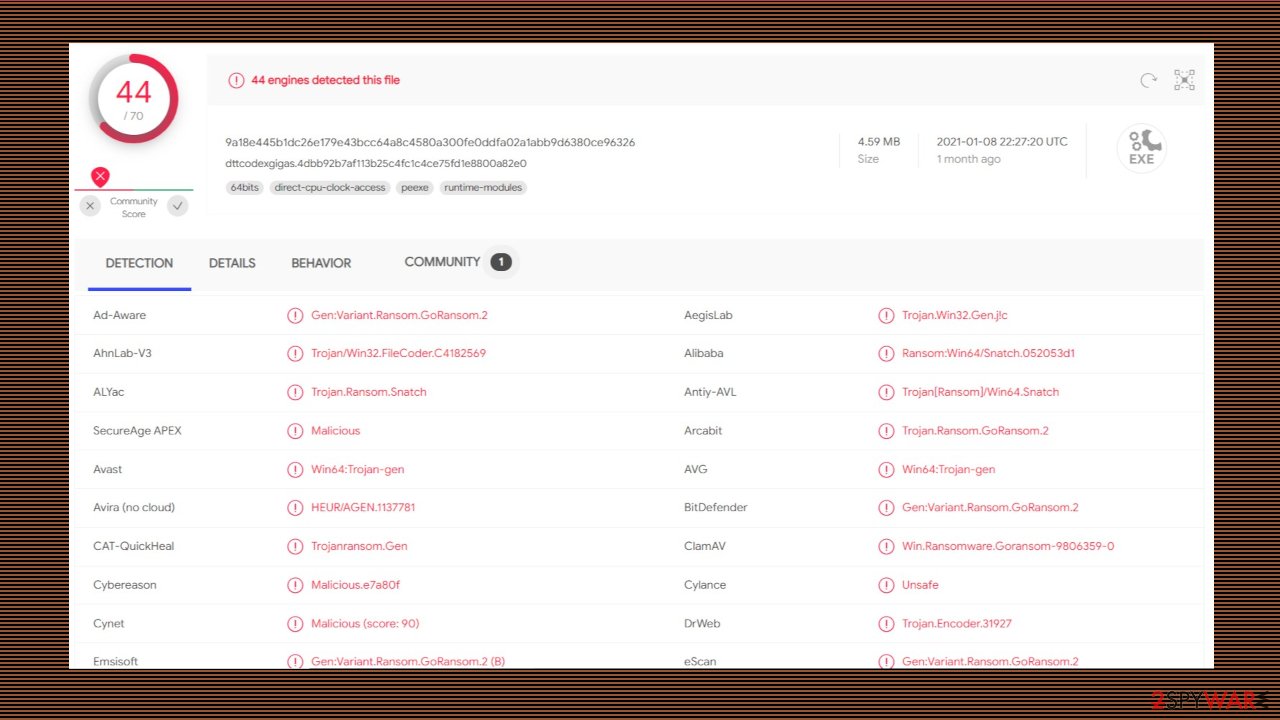
Task: Open the similarity graph icon
Action: pos(1185,80)
